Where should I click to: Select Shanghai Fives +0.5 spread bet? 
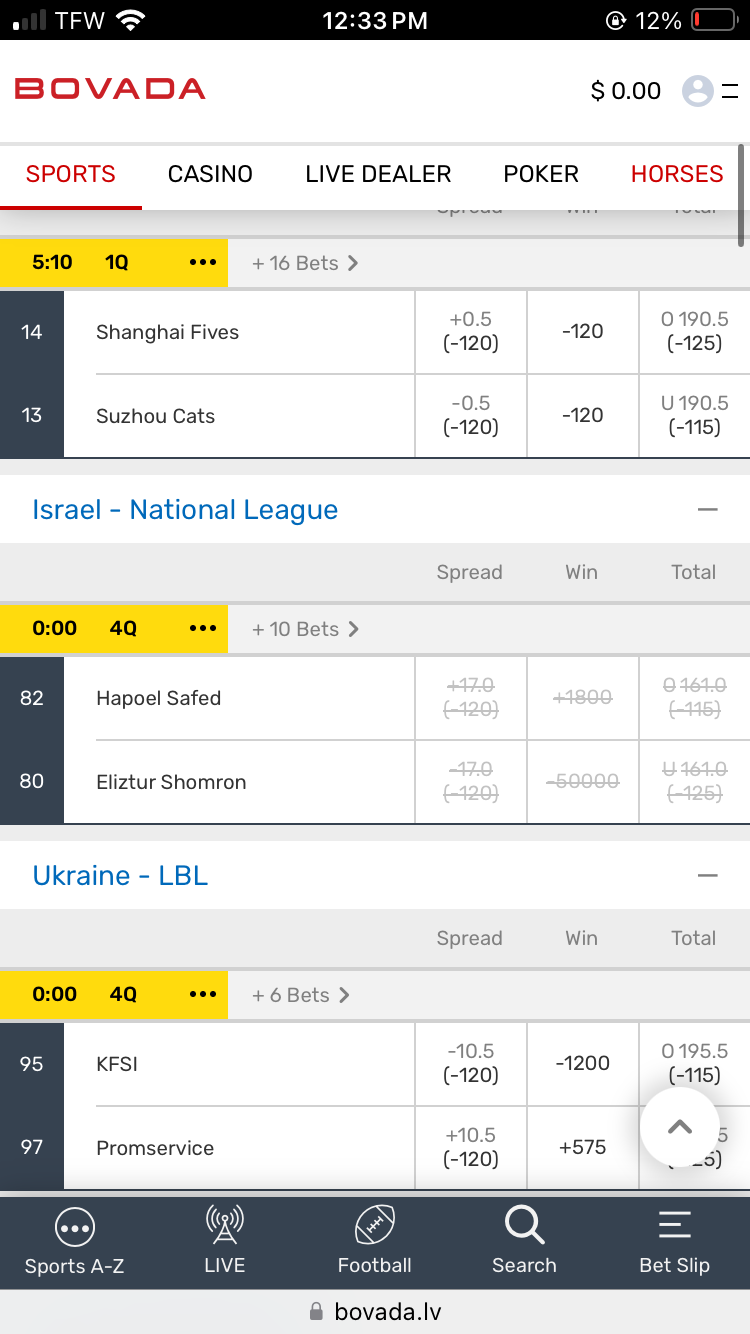coord(471,332)
